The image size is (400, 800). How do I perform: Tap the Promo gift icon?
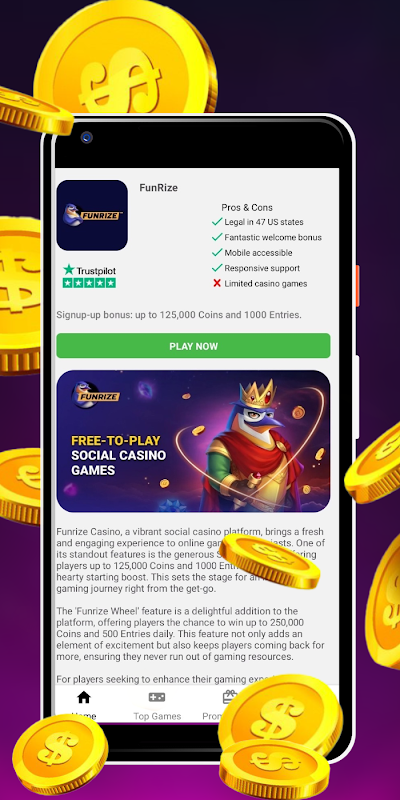[x=228, y=697]
